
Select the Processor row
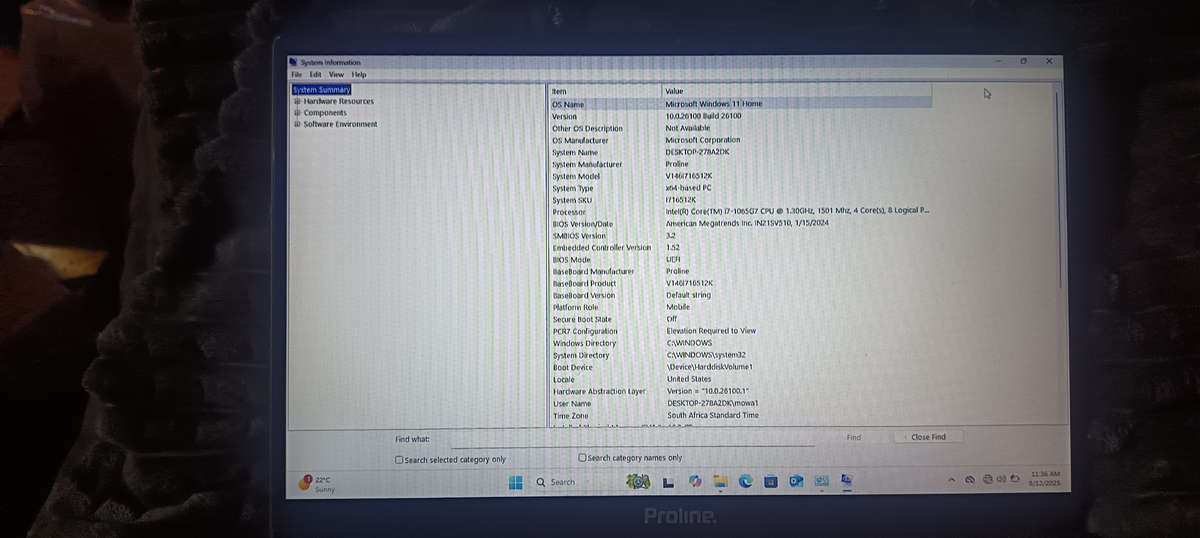(x=740, y=212)
